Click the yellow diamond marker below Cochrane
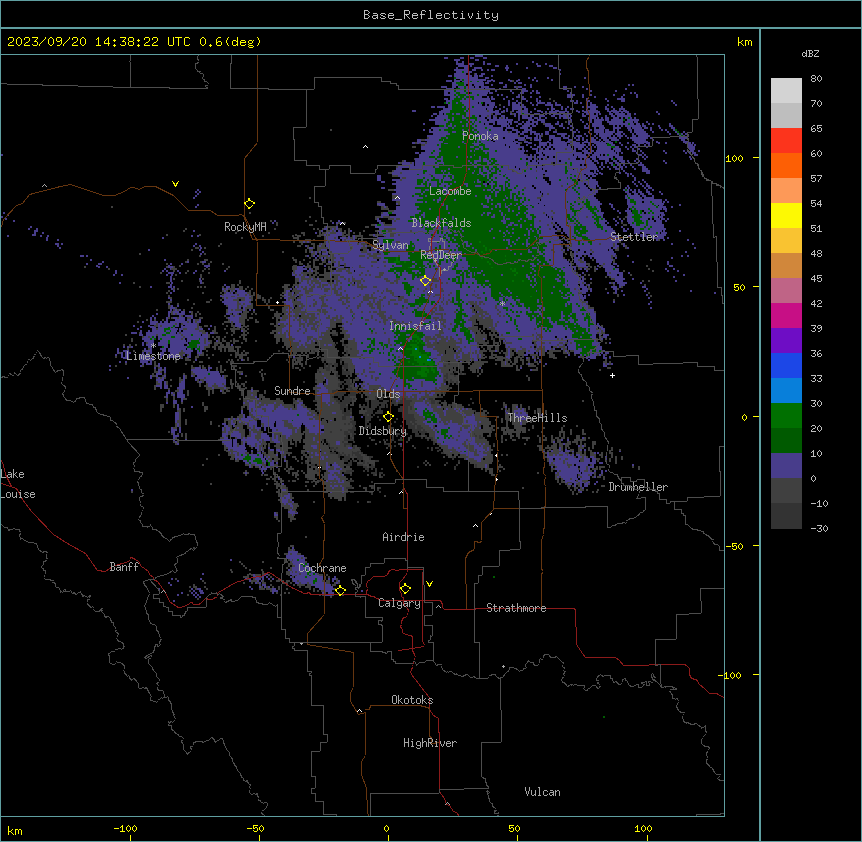The width and height of the screenshot is (862, 842). [x=340, y=590]
